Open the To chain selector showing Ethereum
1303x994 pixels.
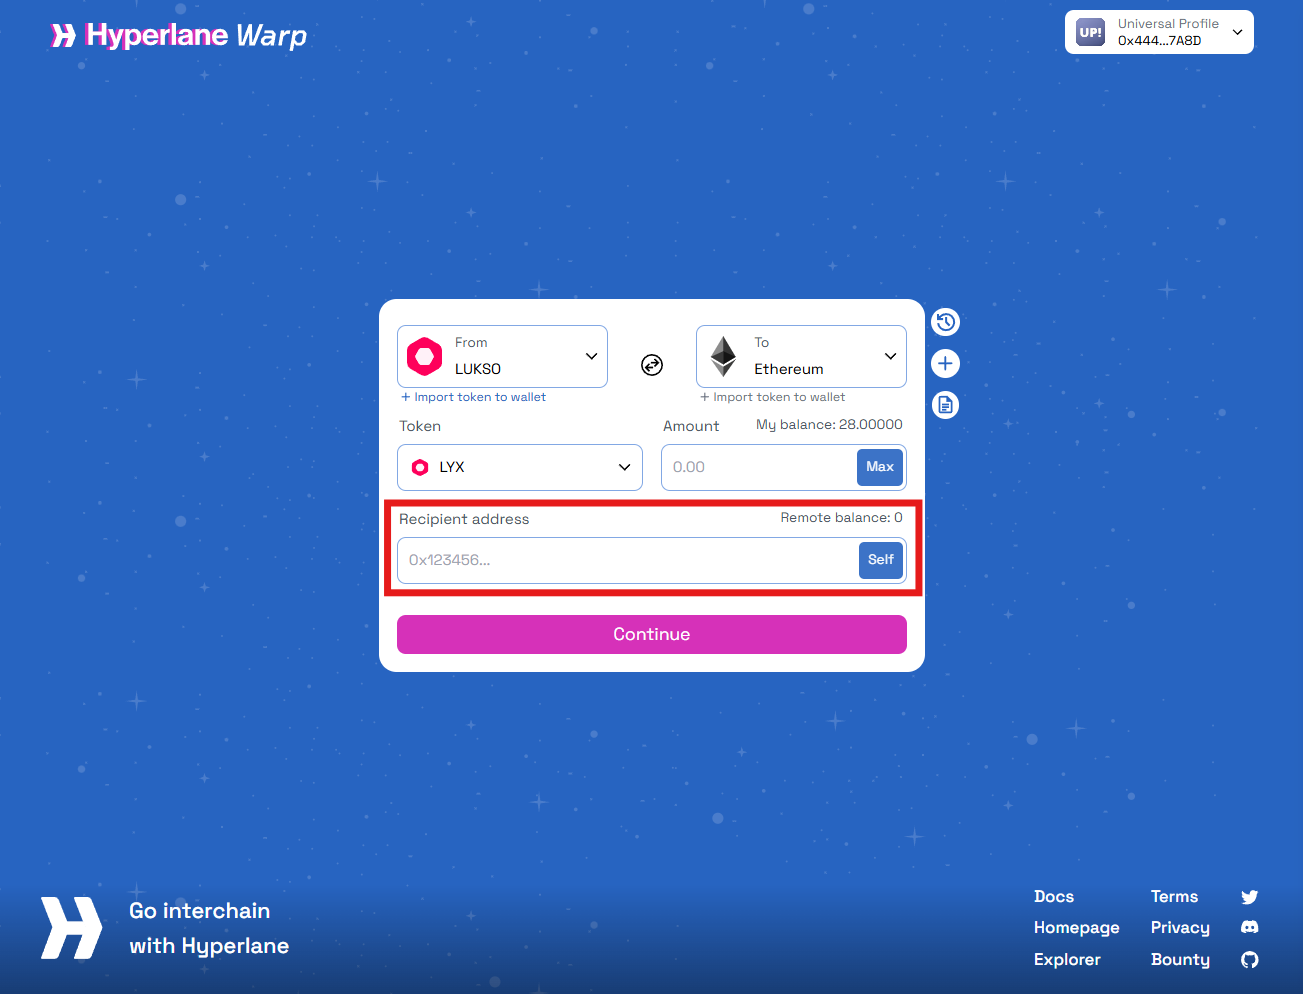click(x=801, y=356)
